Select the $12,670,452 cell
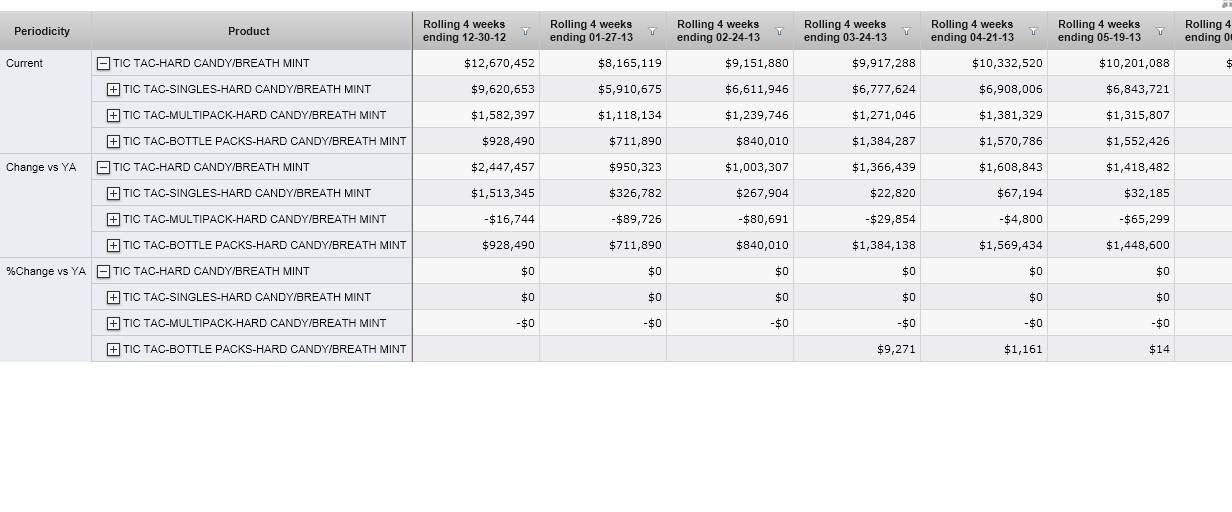This screenshot has width=1232, height=512. (x=499, y=63)
